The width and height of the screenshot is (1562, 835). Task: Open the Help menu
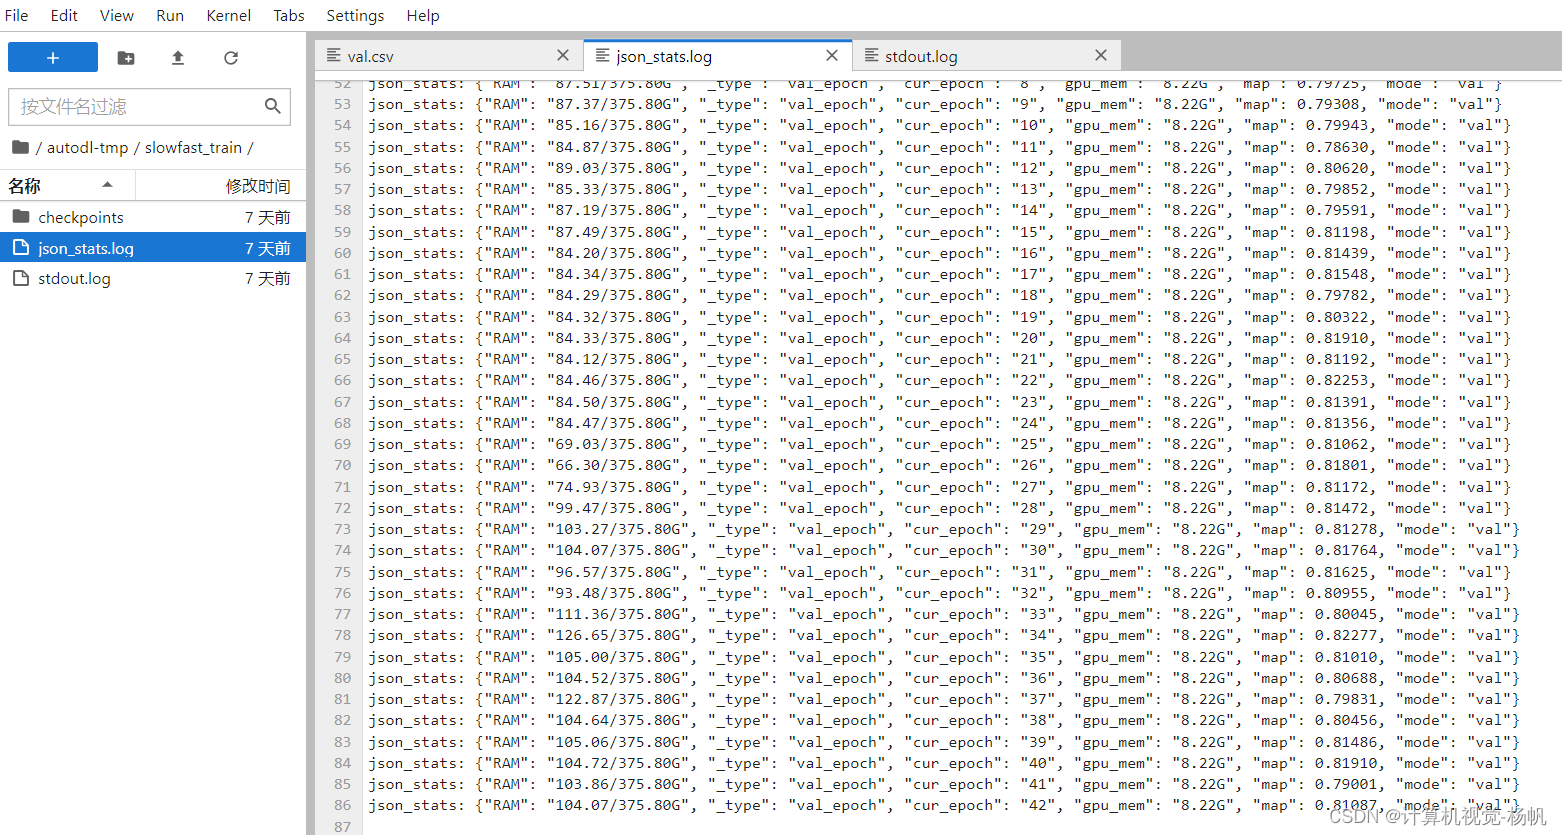coord(423,15)
